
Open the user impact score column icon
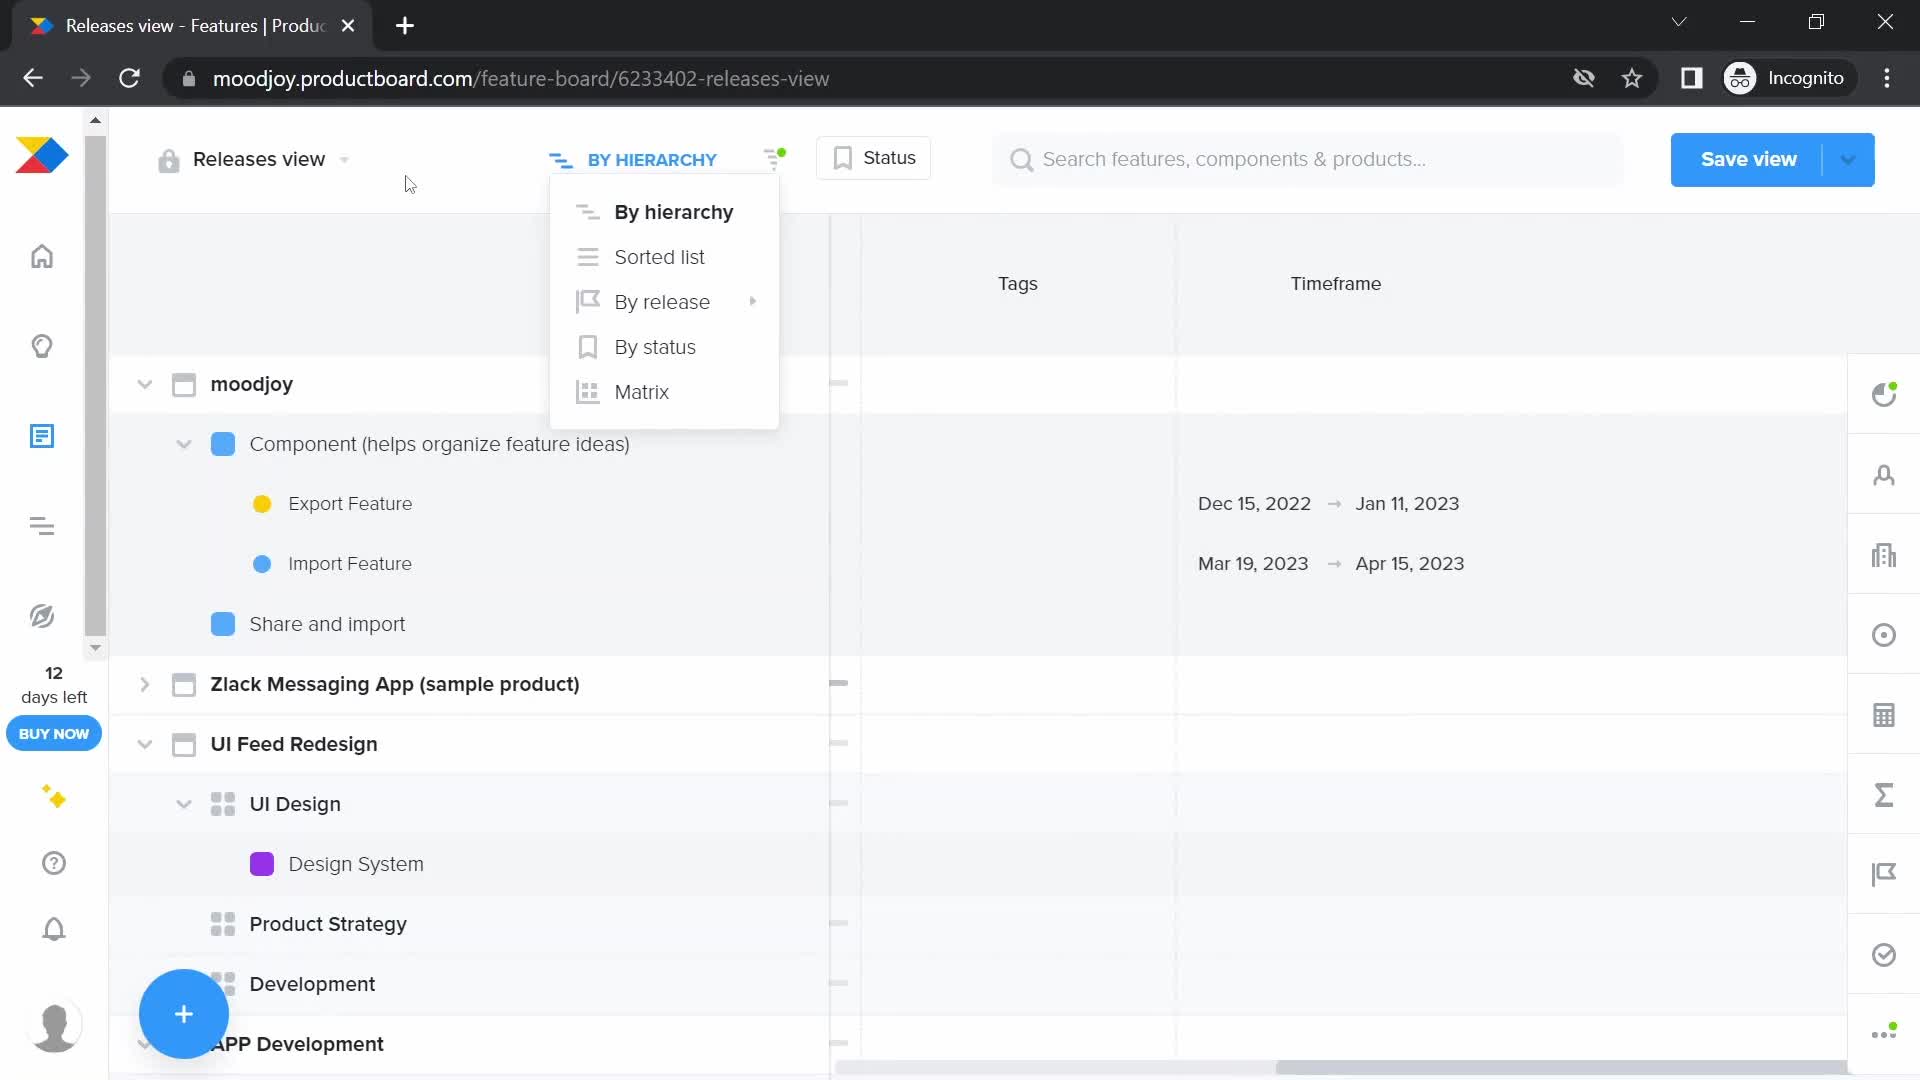(1884, 394)
